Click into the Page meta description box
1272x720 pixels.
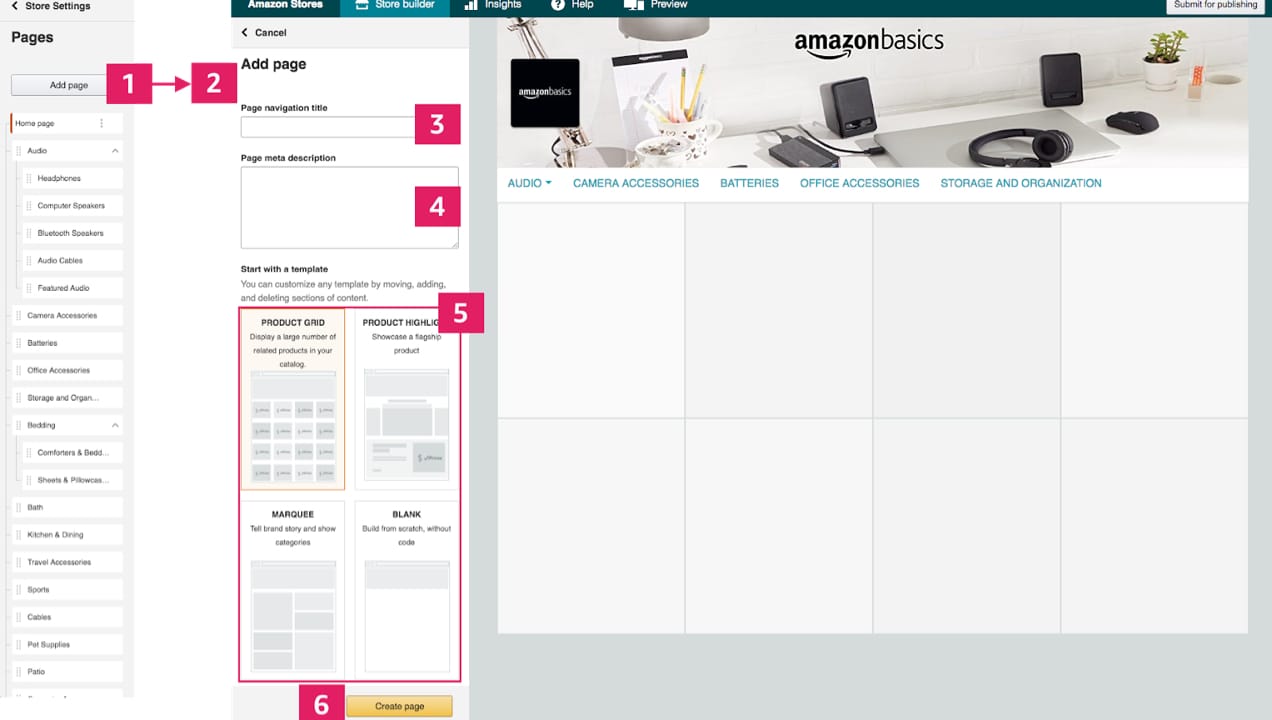pyautogui.click(x=350, y=207)
